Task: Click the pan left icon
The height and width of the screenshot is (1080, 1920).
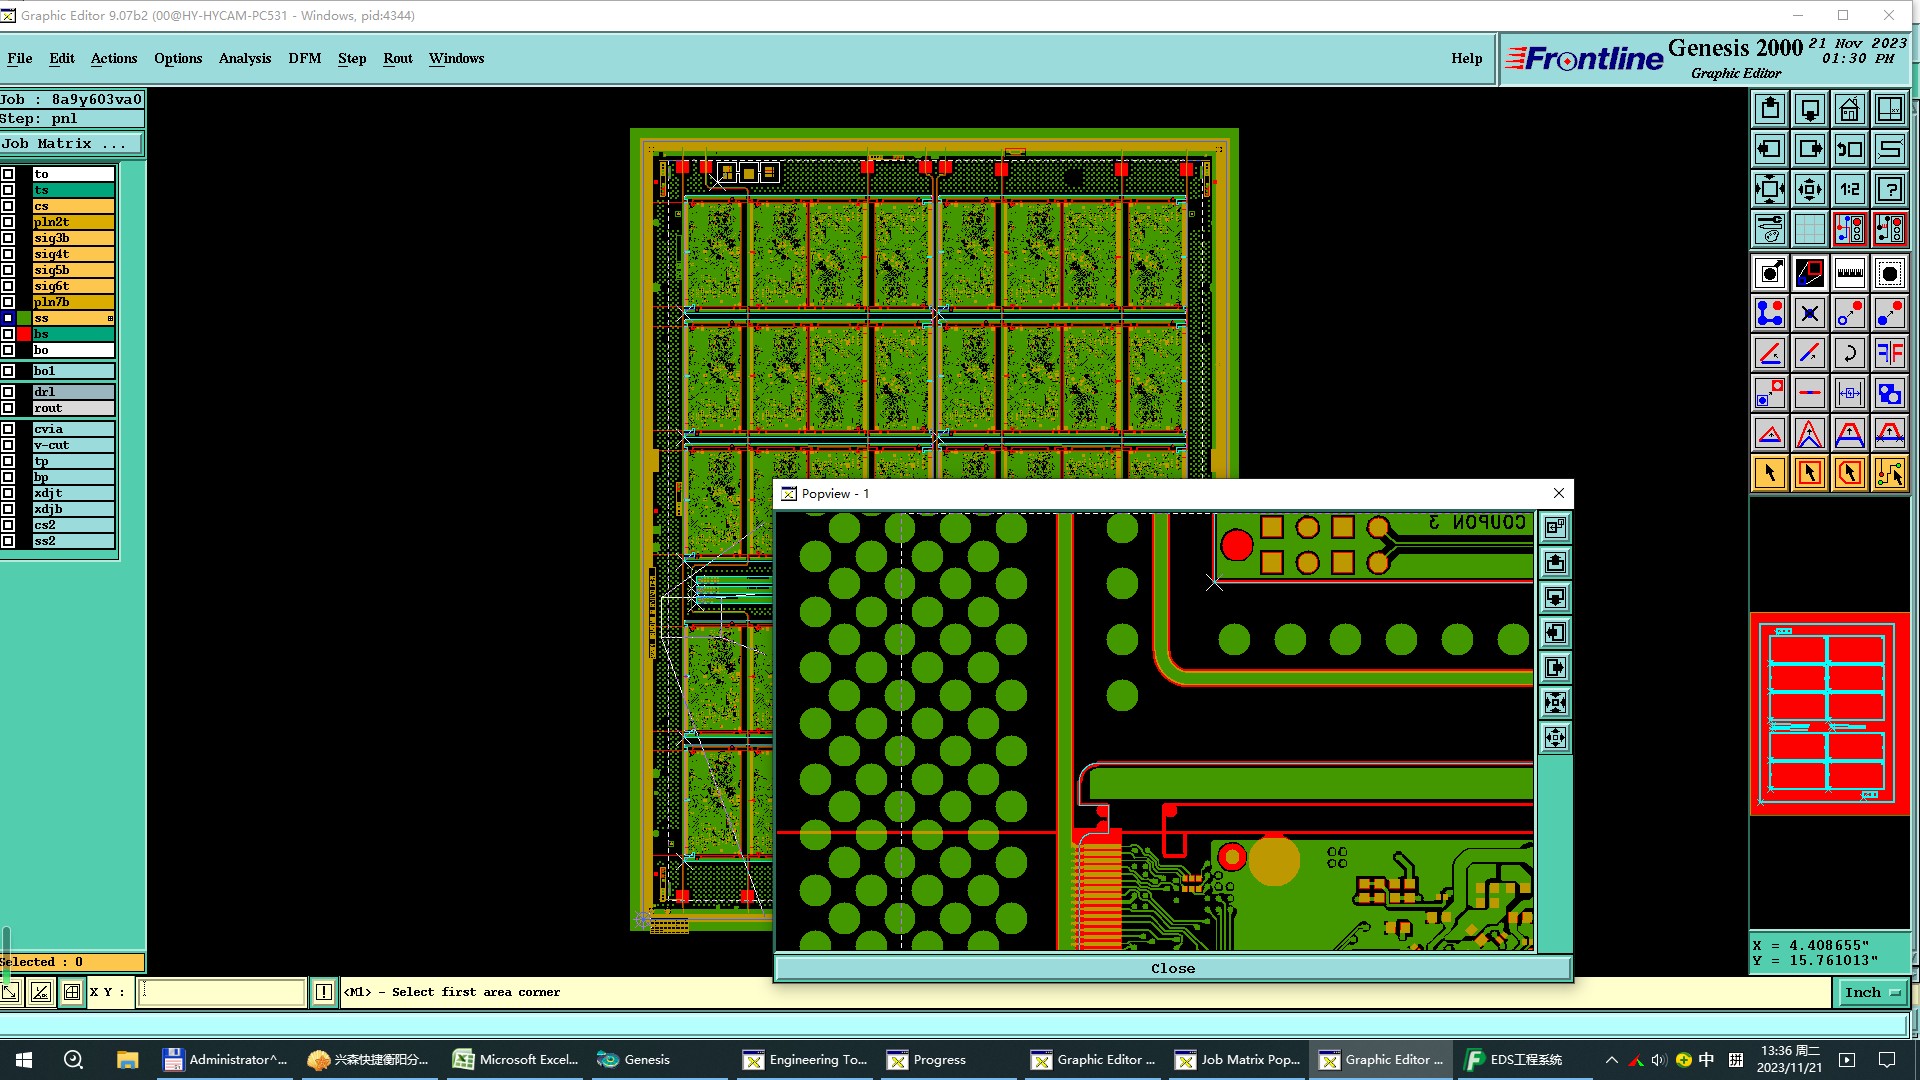Action: click(1770, 149)
